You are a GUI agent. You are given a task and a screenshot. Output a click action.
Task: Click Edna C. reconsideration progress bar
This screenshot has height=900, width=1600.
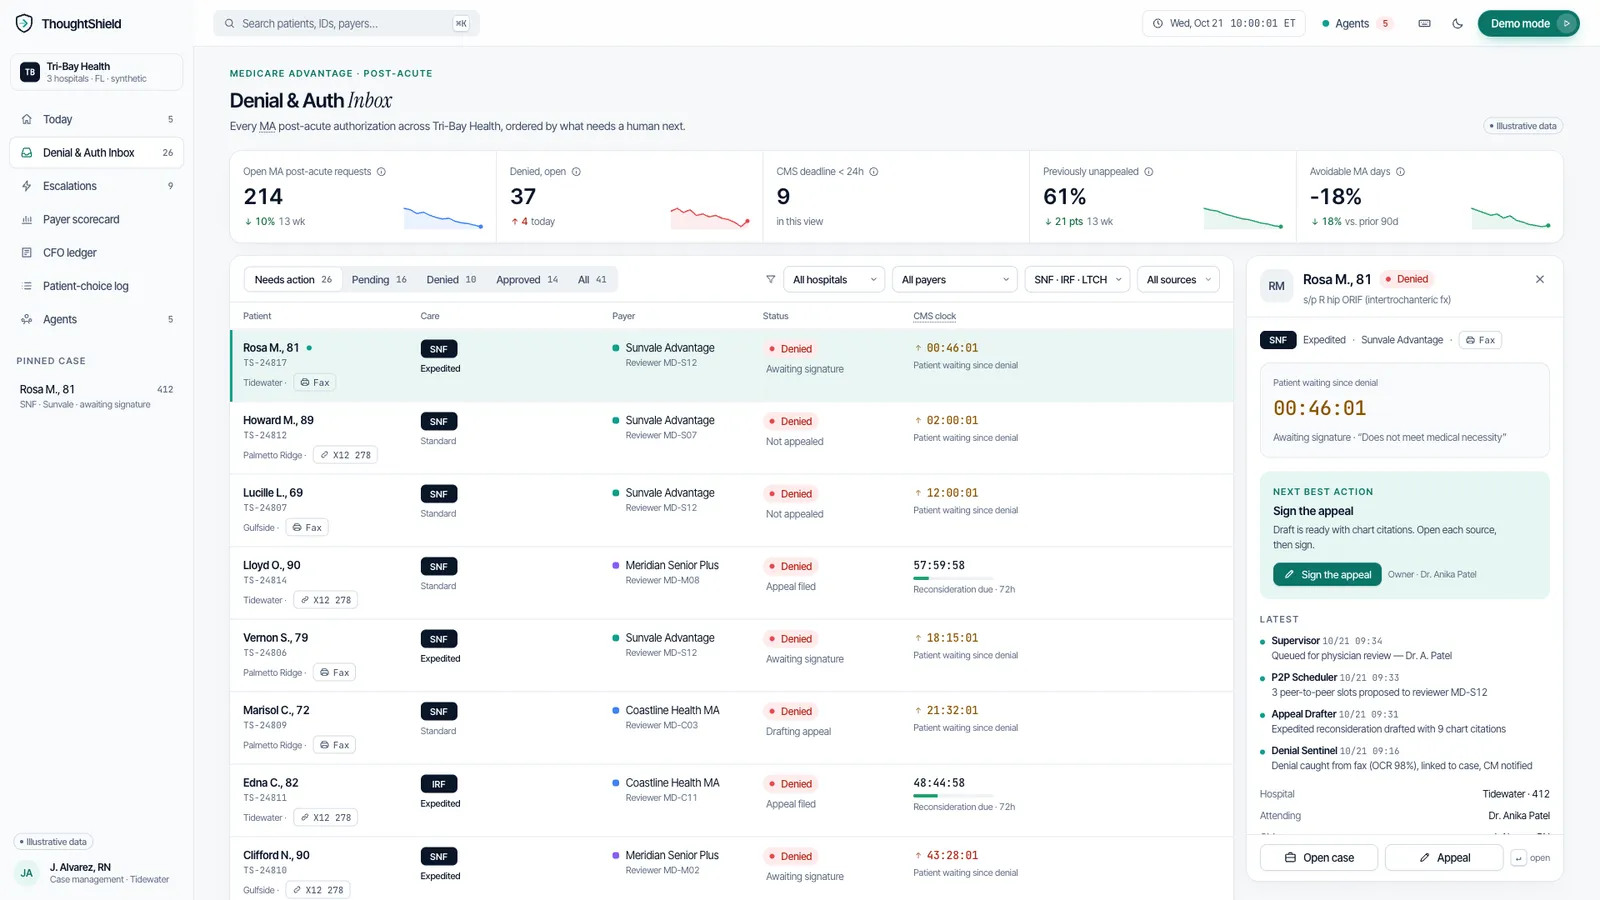953,796
